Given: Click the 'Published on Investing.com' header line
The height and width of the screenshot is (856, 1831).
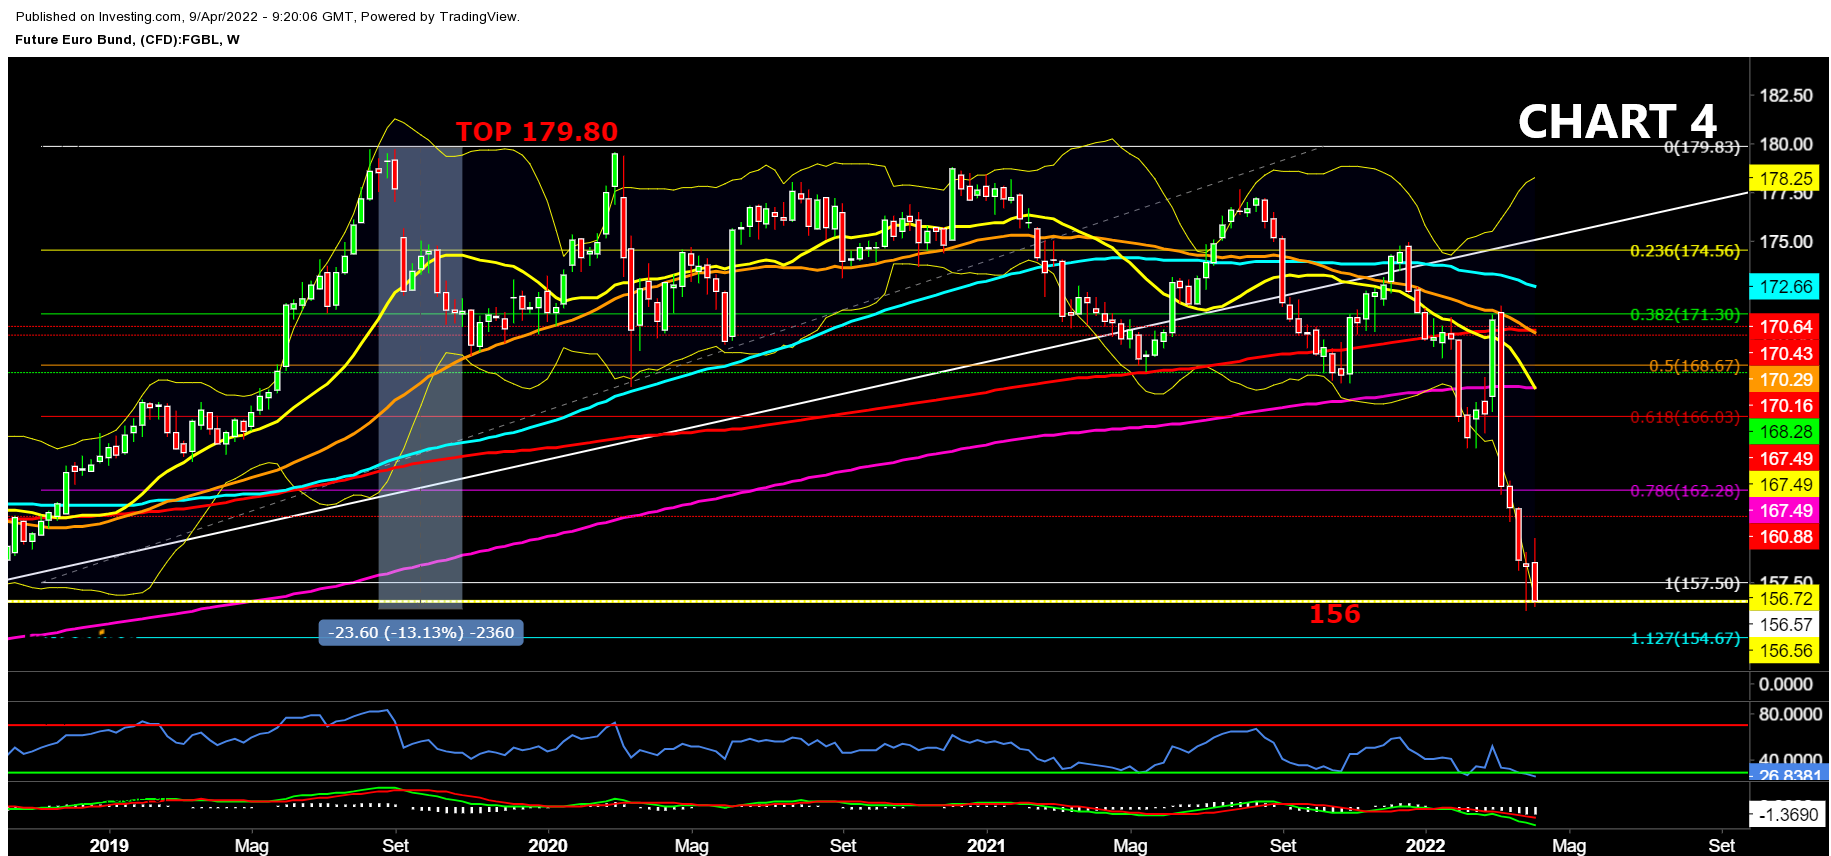Looking at the screenshot, I should 268,16.
